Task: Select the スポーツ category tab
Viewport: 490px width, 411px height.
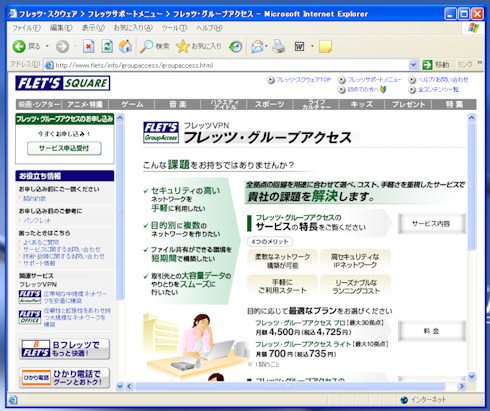Action: [x=269, y=104]
